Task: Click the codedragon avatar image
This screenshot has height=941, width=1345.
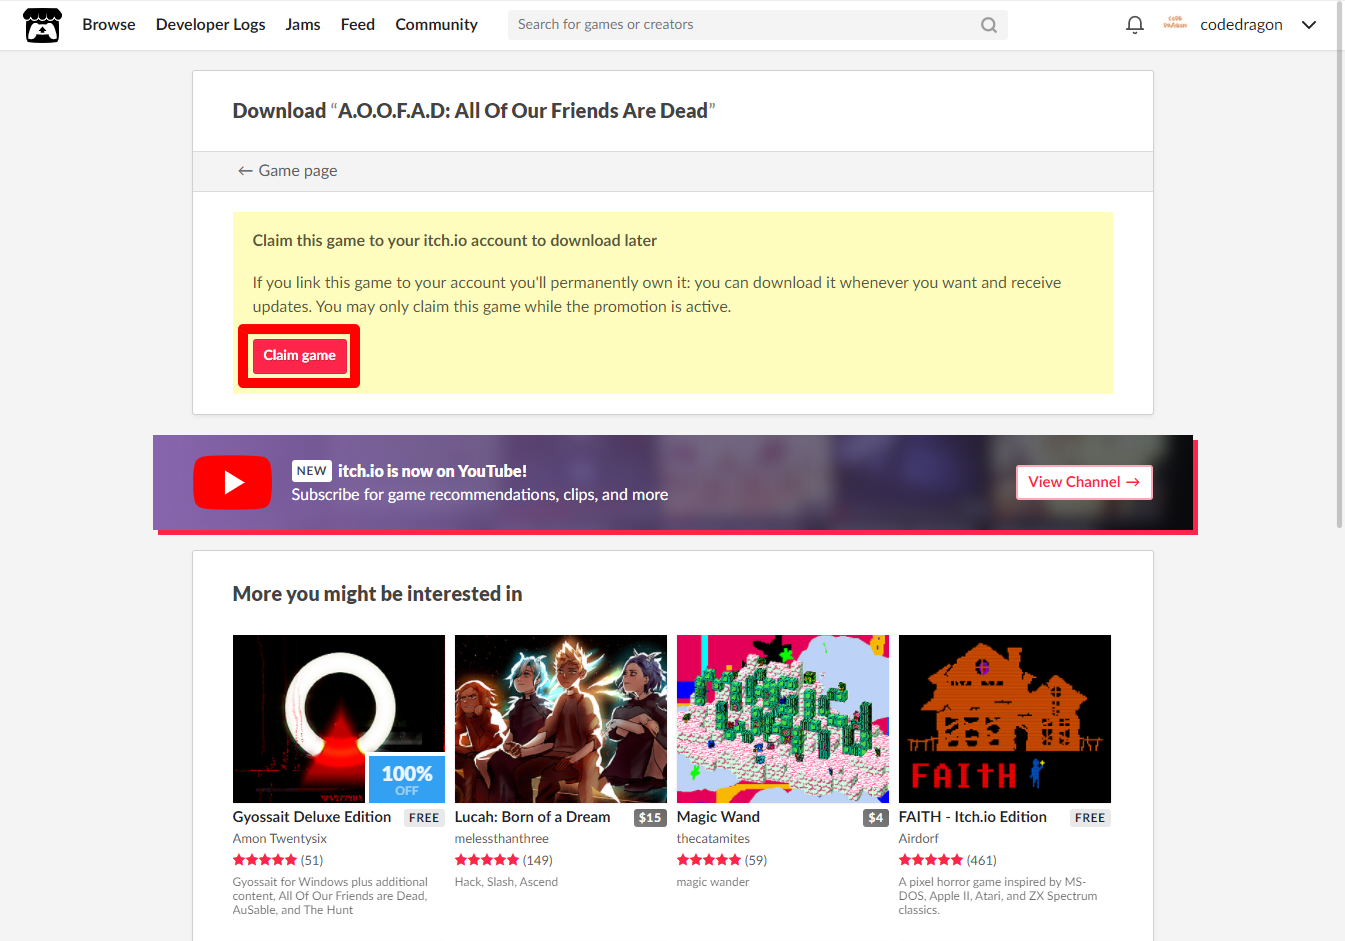Action: (x=1175, y=24)
